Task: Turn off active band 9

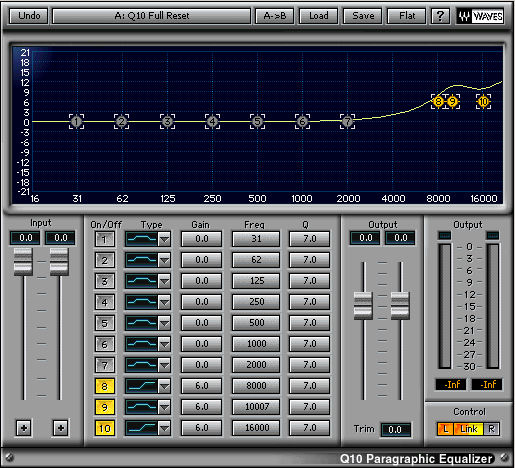Action: click(x=105, y=407)
